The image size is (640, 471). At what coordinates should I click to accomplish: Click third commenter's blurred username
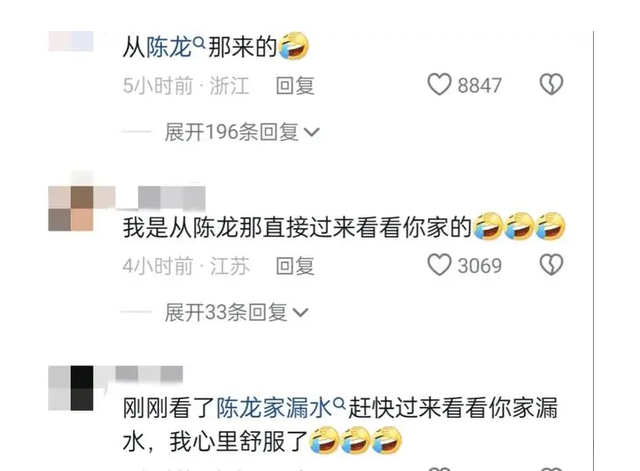pyautogui.click(x=149, y=373)
